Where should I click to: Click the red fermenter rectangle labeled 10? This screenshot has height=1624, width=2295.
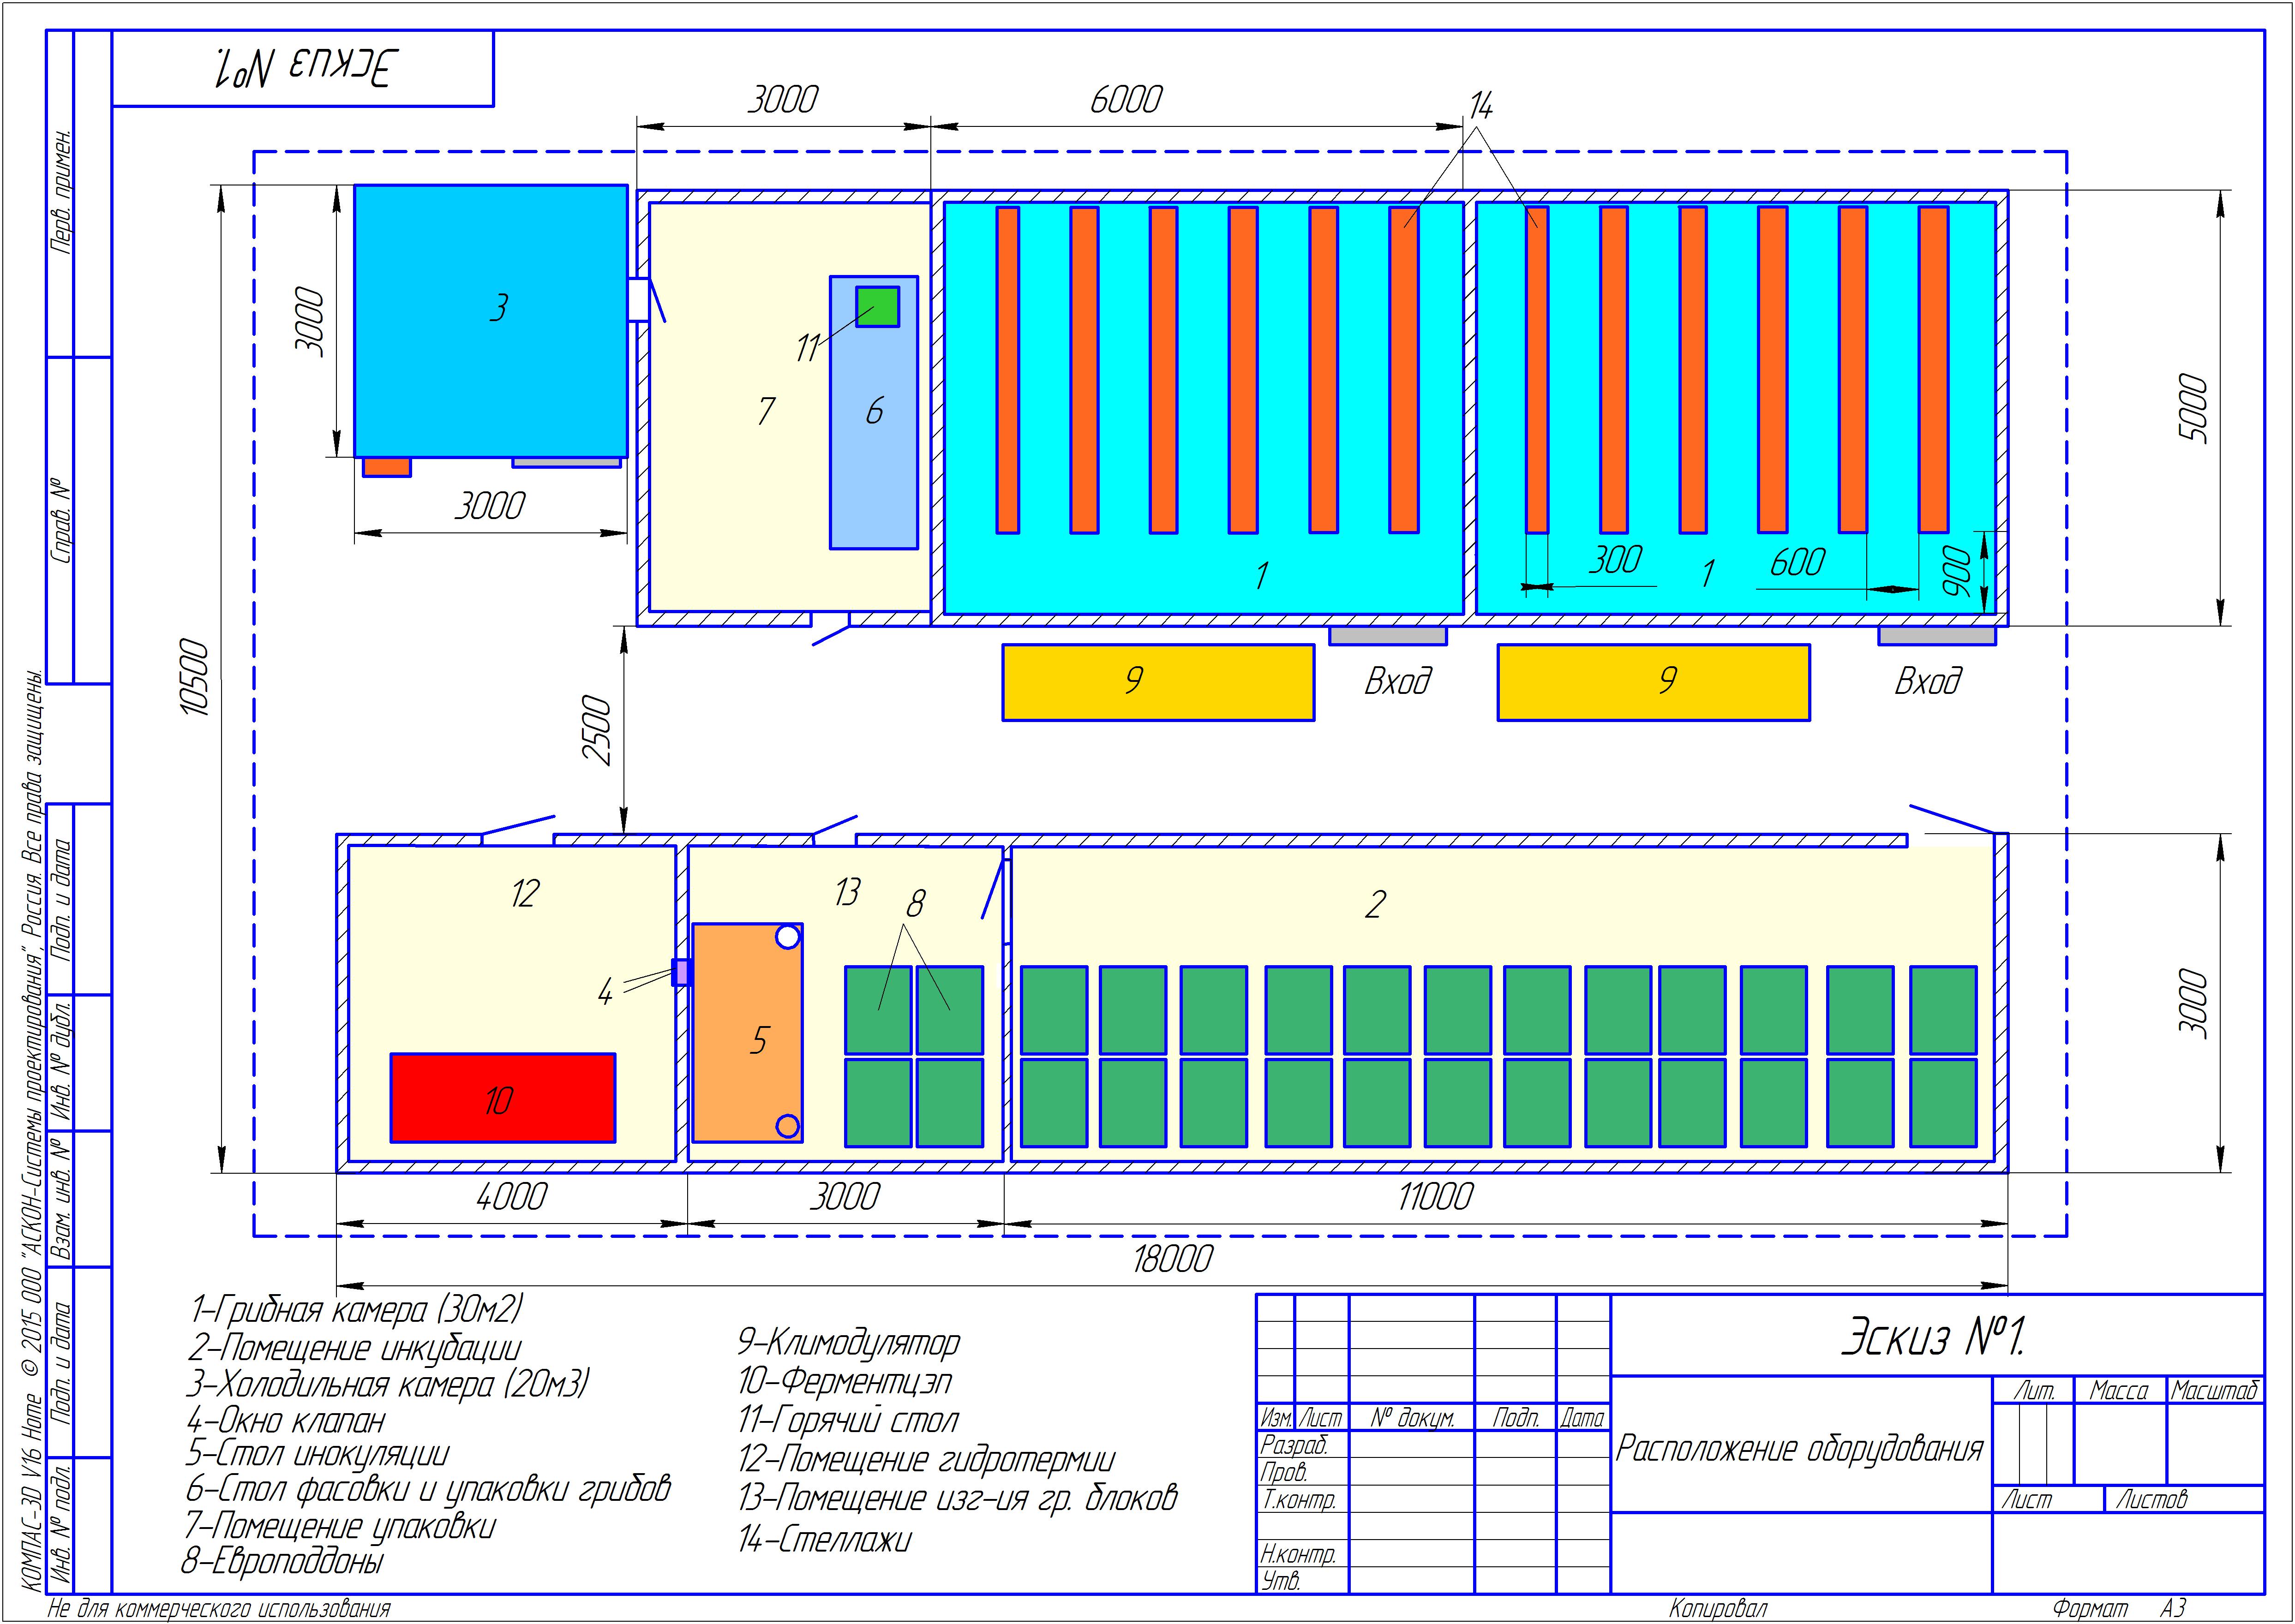502,1097
